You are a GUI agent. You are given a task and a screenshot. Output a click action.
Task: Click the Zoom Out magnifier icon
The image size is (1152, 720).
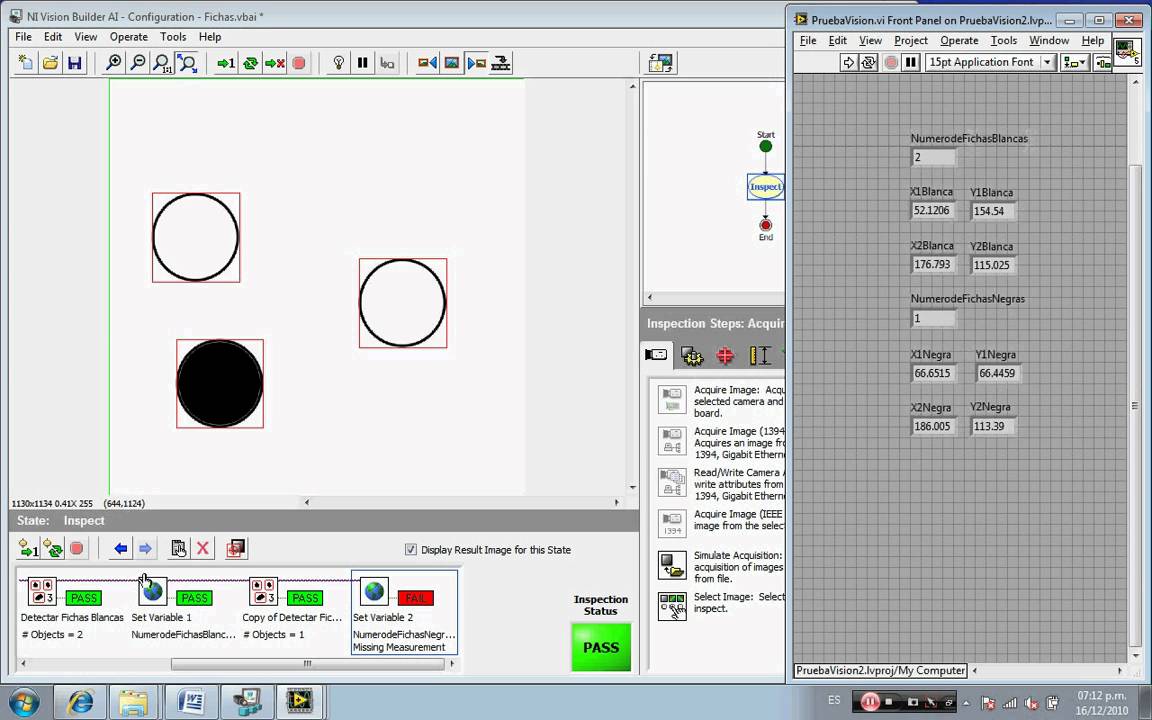click(137, 63)
